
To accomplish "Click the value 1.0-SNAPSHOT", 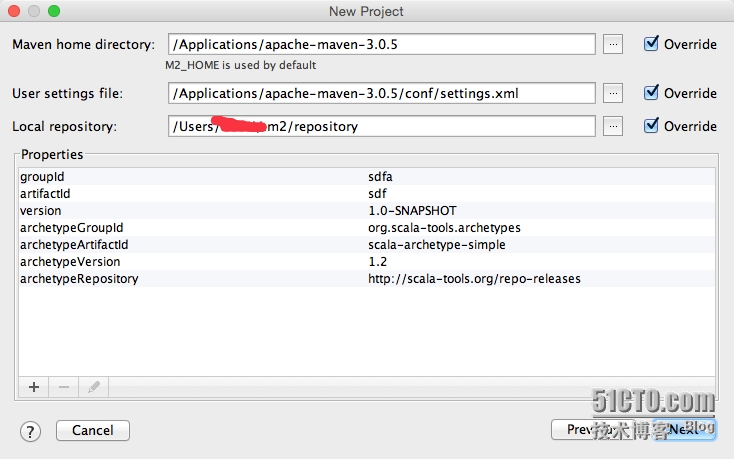I will pyautogui.click(x=412, y=211).
